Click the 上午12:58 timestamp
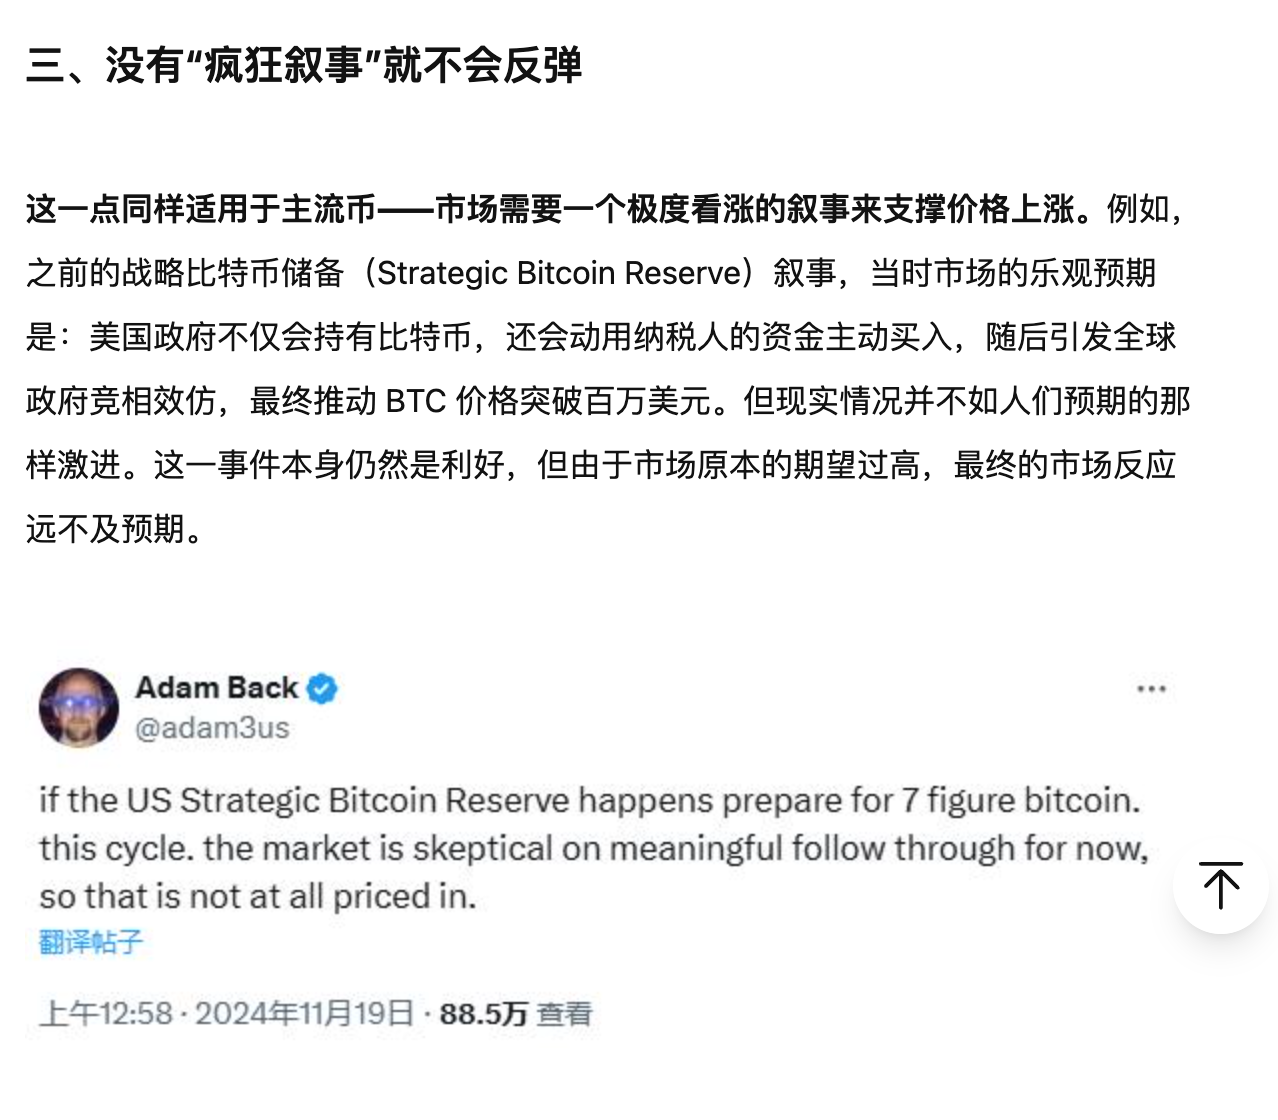Viewport: 1278px width, 1120px height. tap(106, 1014)
